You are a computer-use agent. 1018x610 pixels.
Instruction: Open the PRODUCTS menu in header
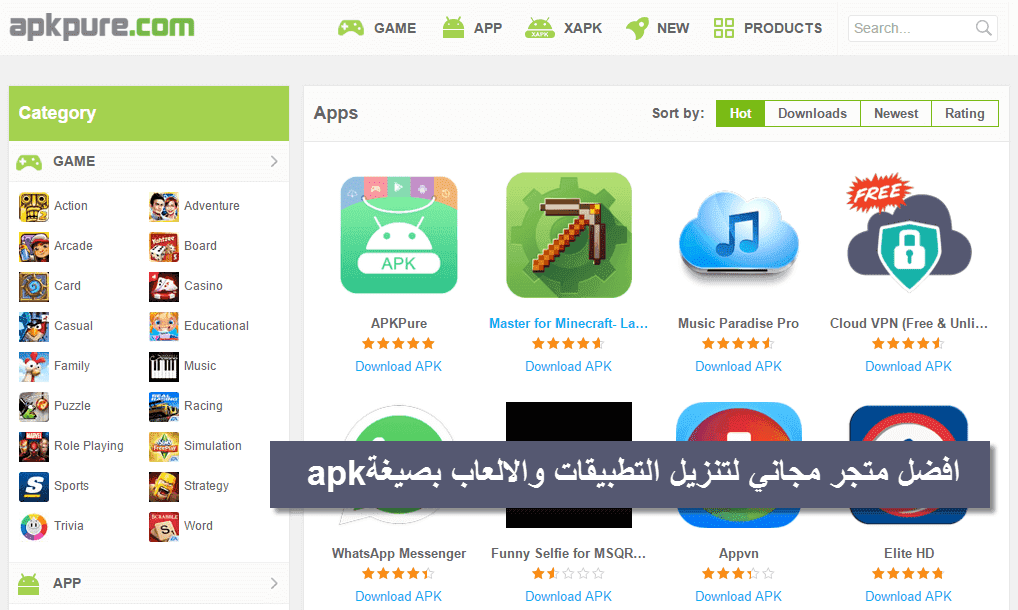(767, 28)
